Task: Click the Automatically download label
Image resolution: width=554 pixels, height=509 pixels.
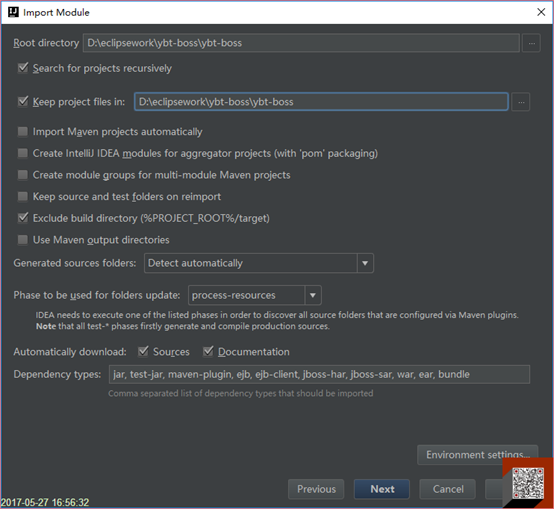Action: [x=70, y=352]
